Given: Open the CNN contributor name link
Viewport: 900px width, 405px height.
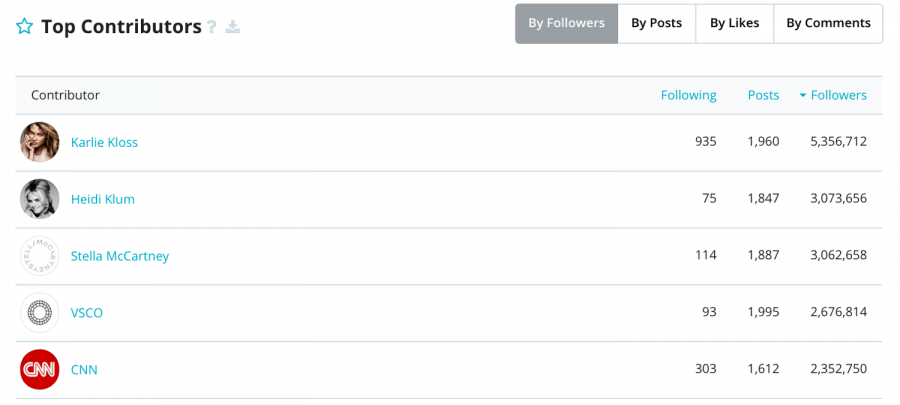Looking at the screenshot, I should pyautogui.click(x=84, y=370).
